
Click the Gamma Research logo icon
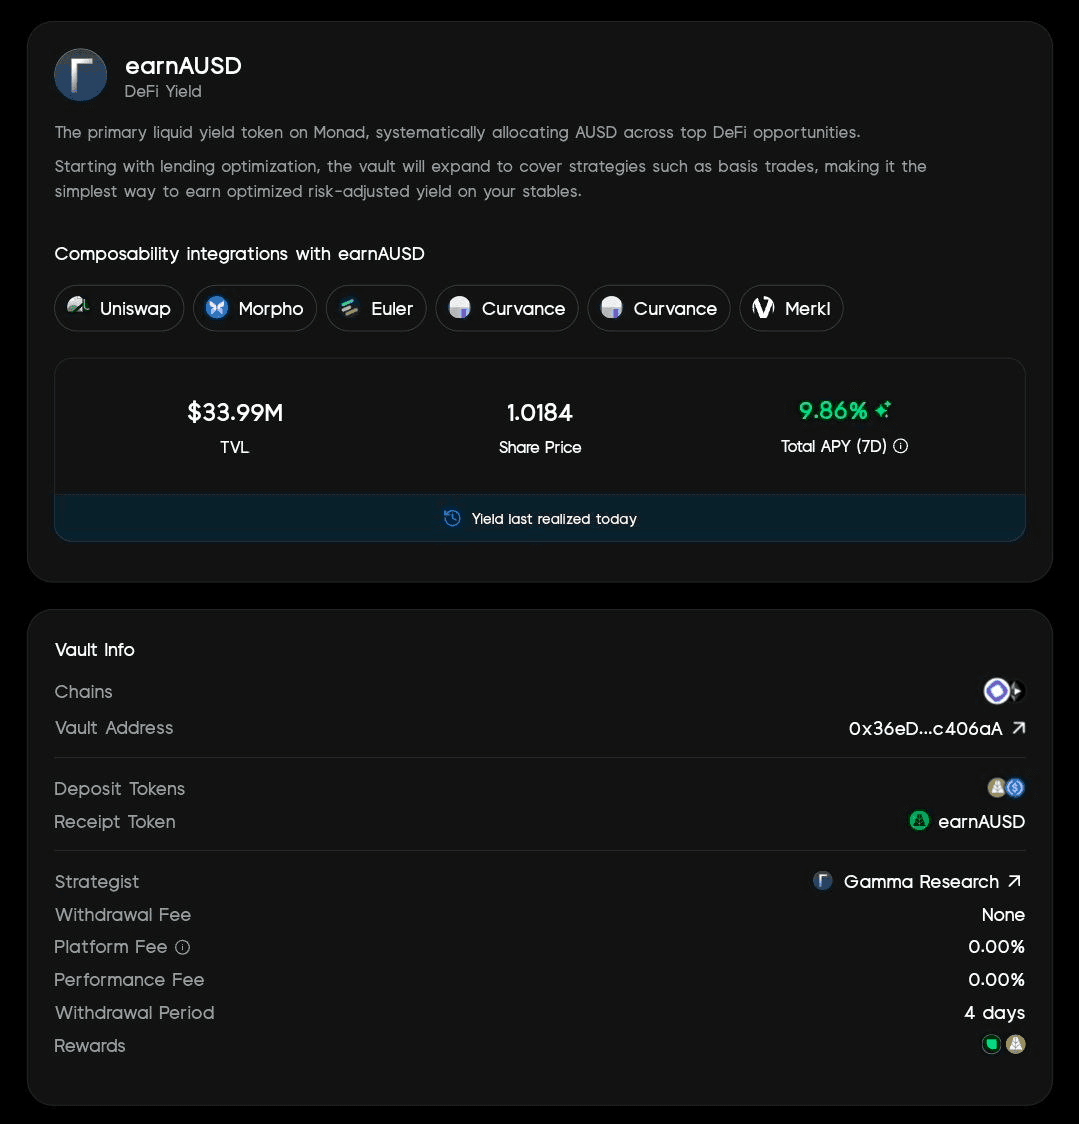(822, 880)
